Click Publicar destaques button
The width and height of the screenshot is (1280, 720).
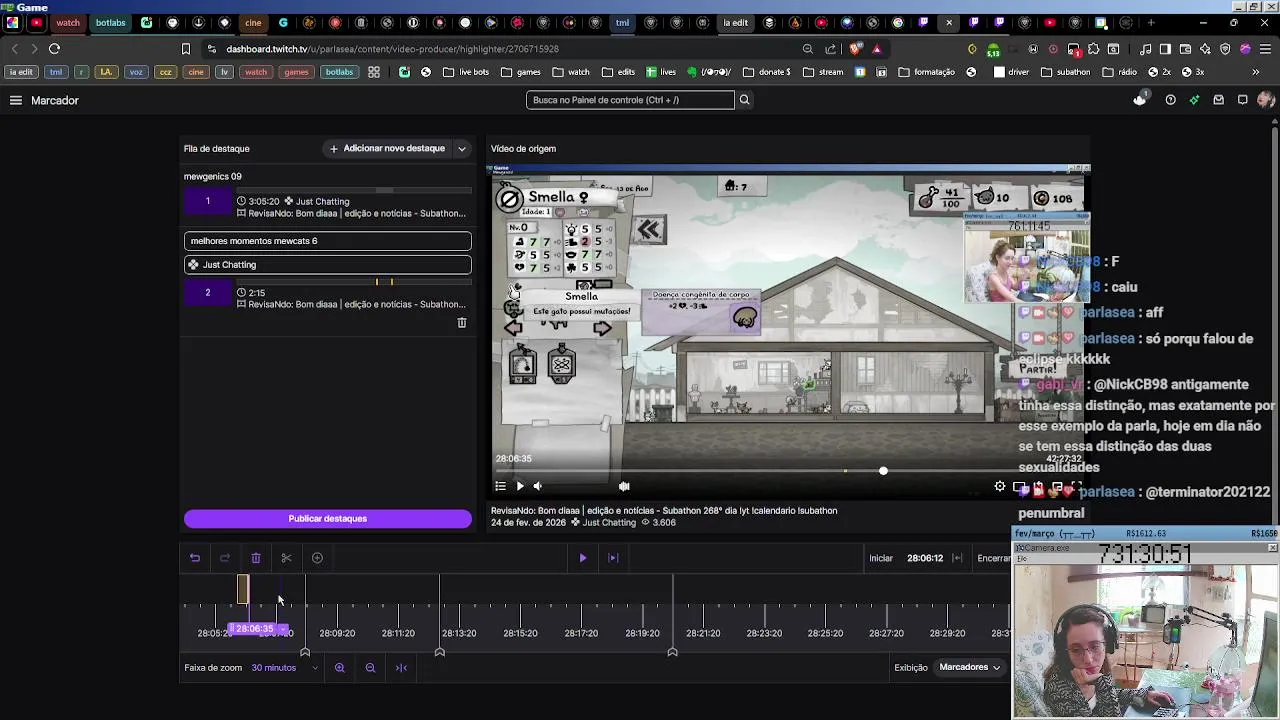coord(327,519)
